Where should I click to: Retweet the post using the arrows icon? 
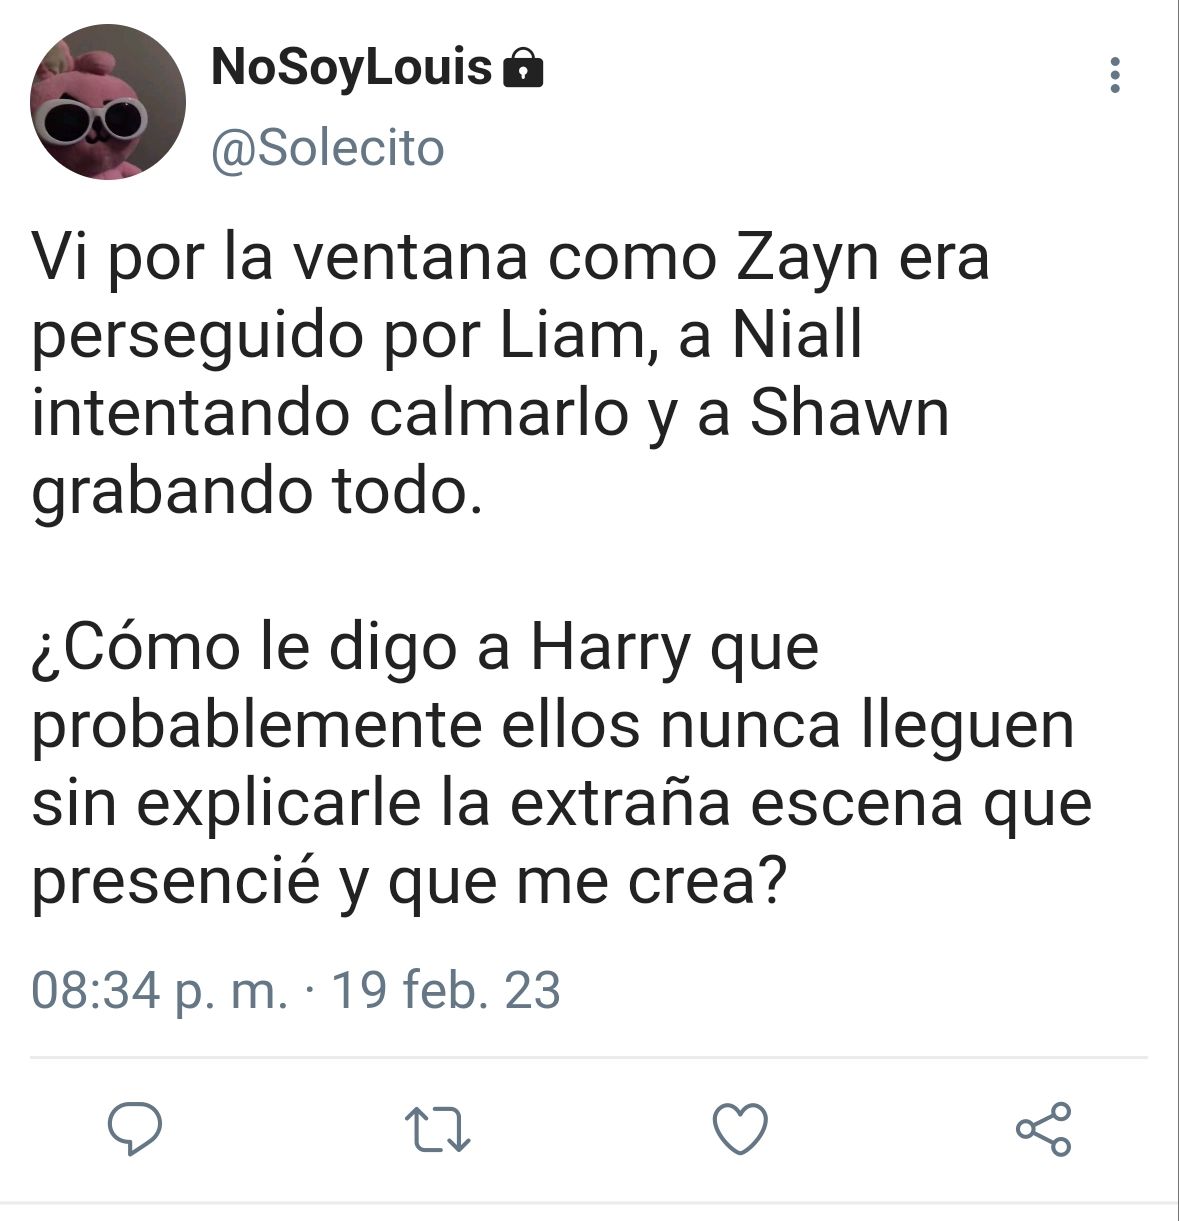[437, 1130]
